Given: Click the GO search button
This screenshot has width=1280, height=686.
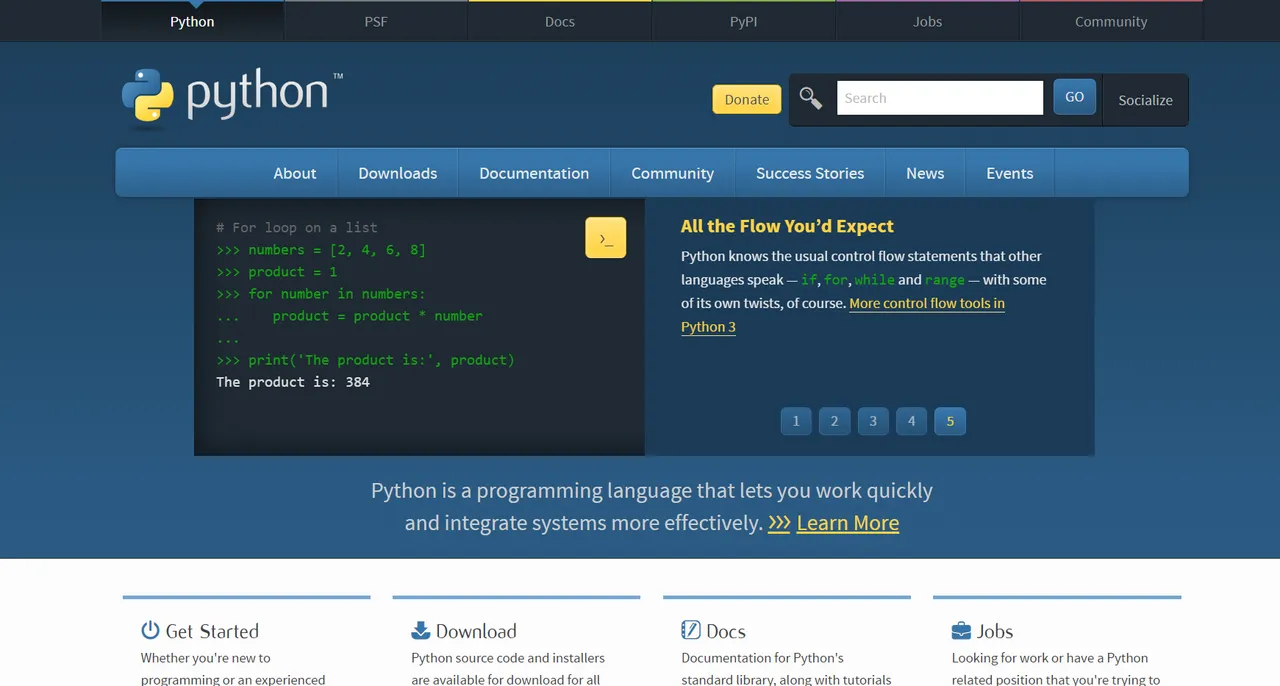Looking at the screenshot, I should coord(1075,97).
